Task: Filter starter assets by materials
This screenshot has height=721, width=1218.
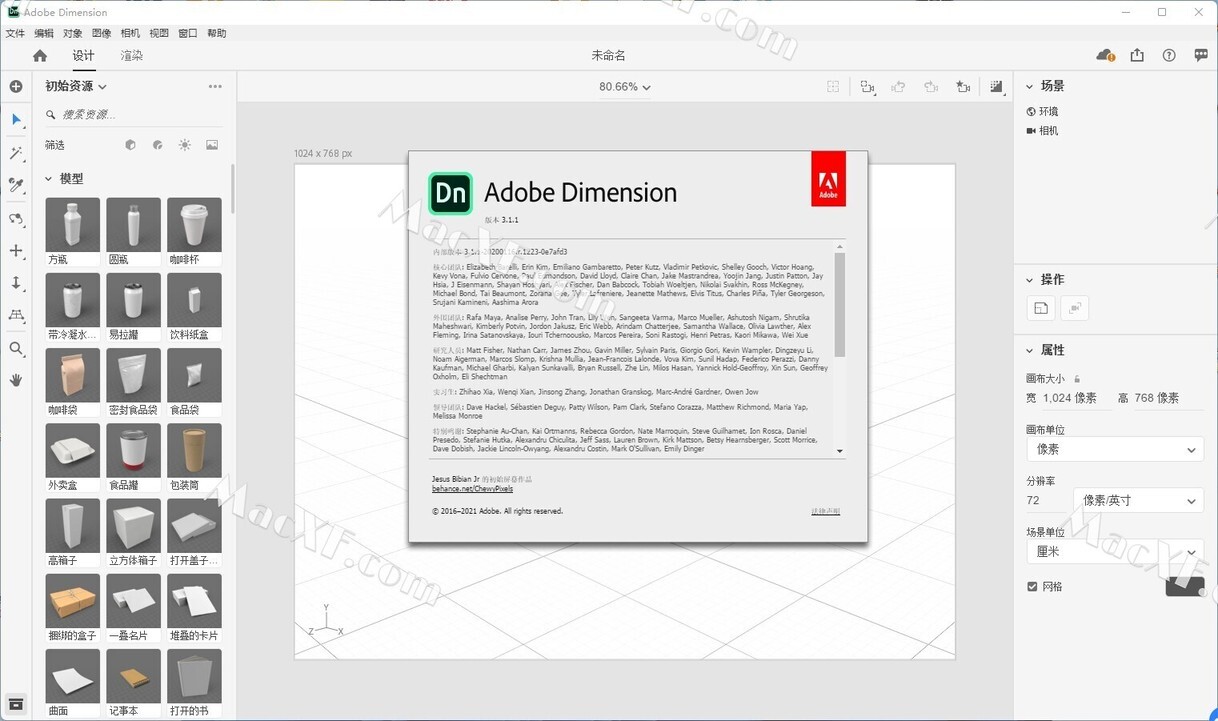Action: (x=157, y=145)
